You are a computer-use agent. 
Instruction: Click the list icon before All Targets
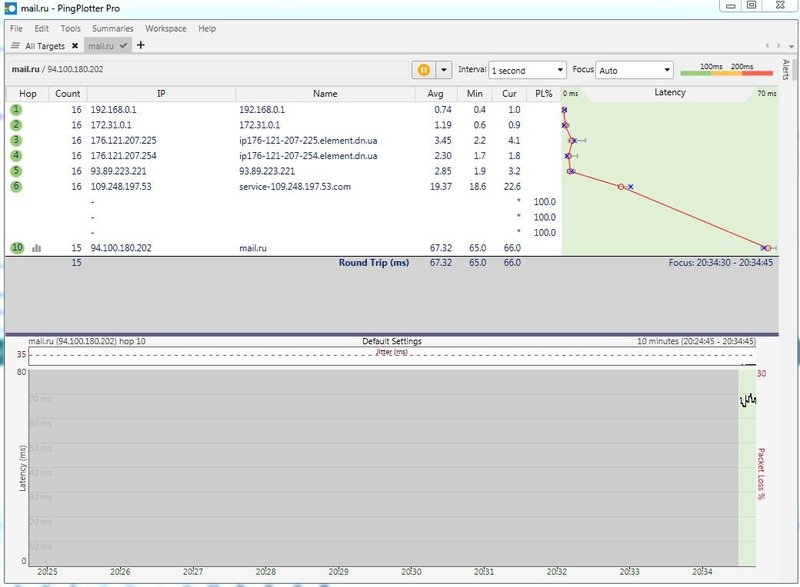tap(15, 45)
